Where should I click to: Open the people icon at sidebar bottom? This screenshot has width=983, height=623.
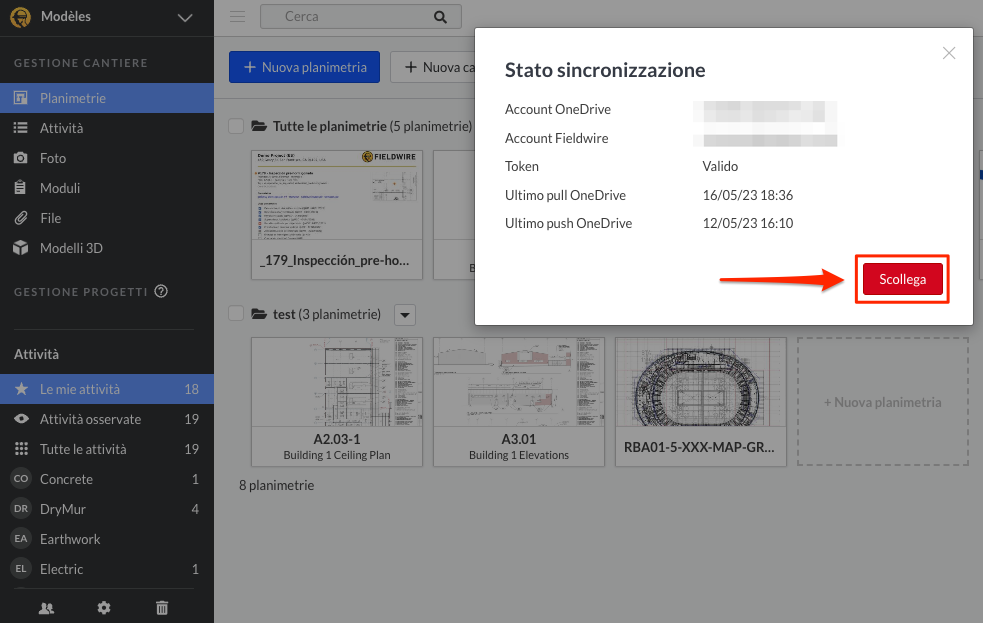(46, 607)
